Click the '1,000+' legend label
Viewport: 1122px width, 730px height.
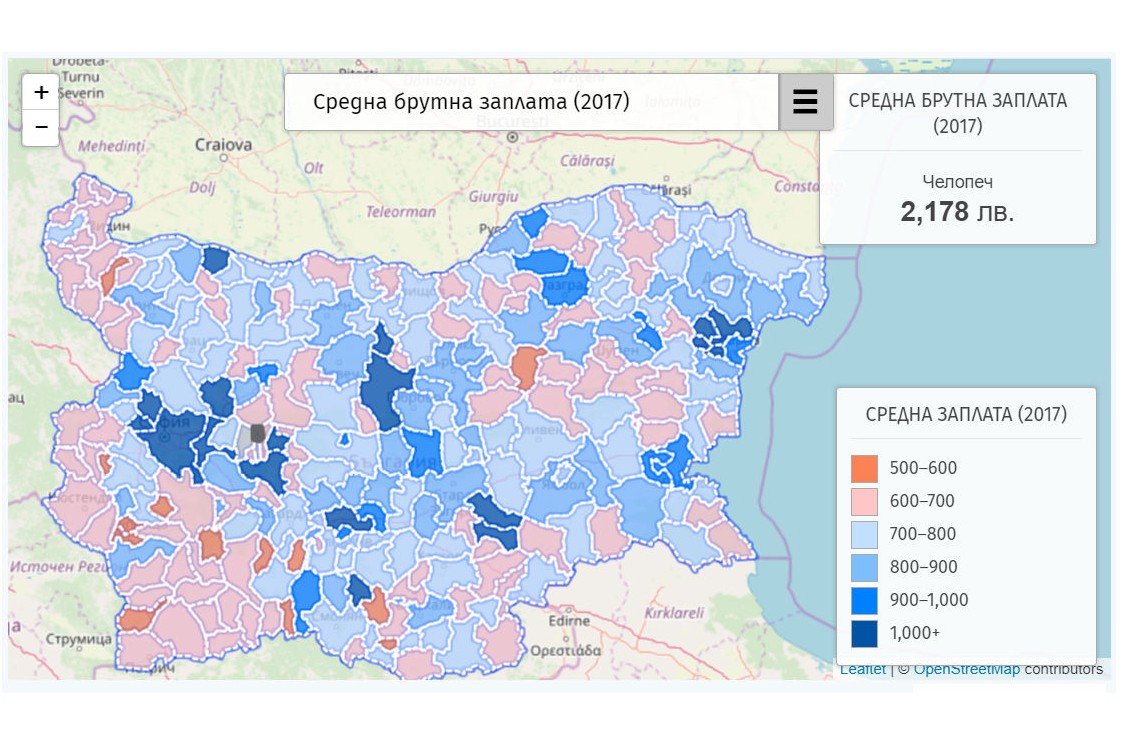(x=914, y=633)
